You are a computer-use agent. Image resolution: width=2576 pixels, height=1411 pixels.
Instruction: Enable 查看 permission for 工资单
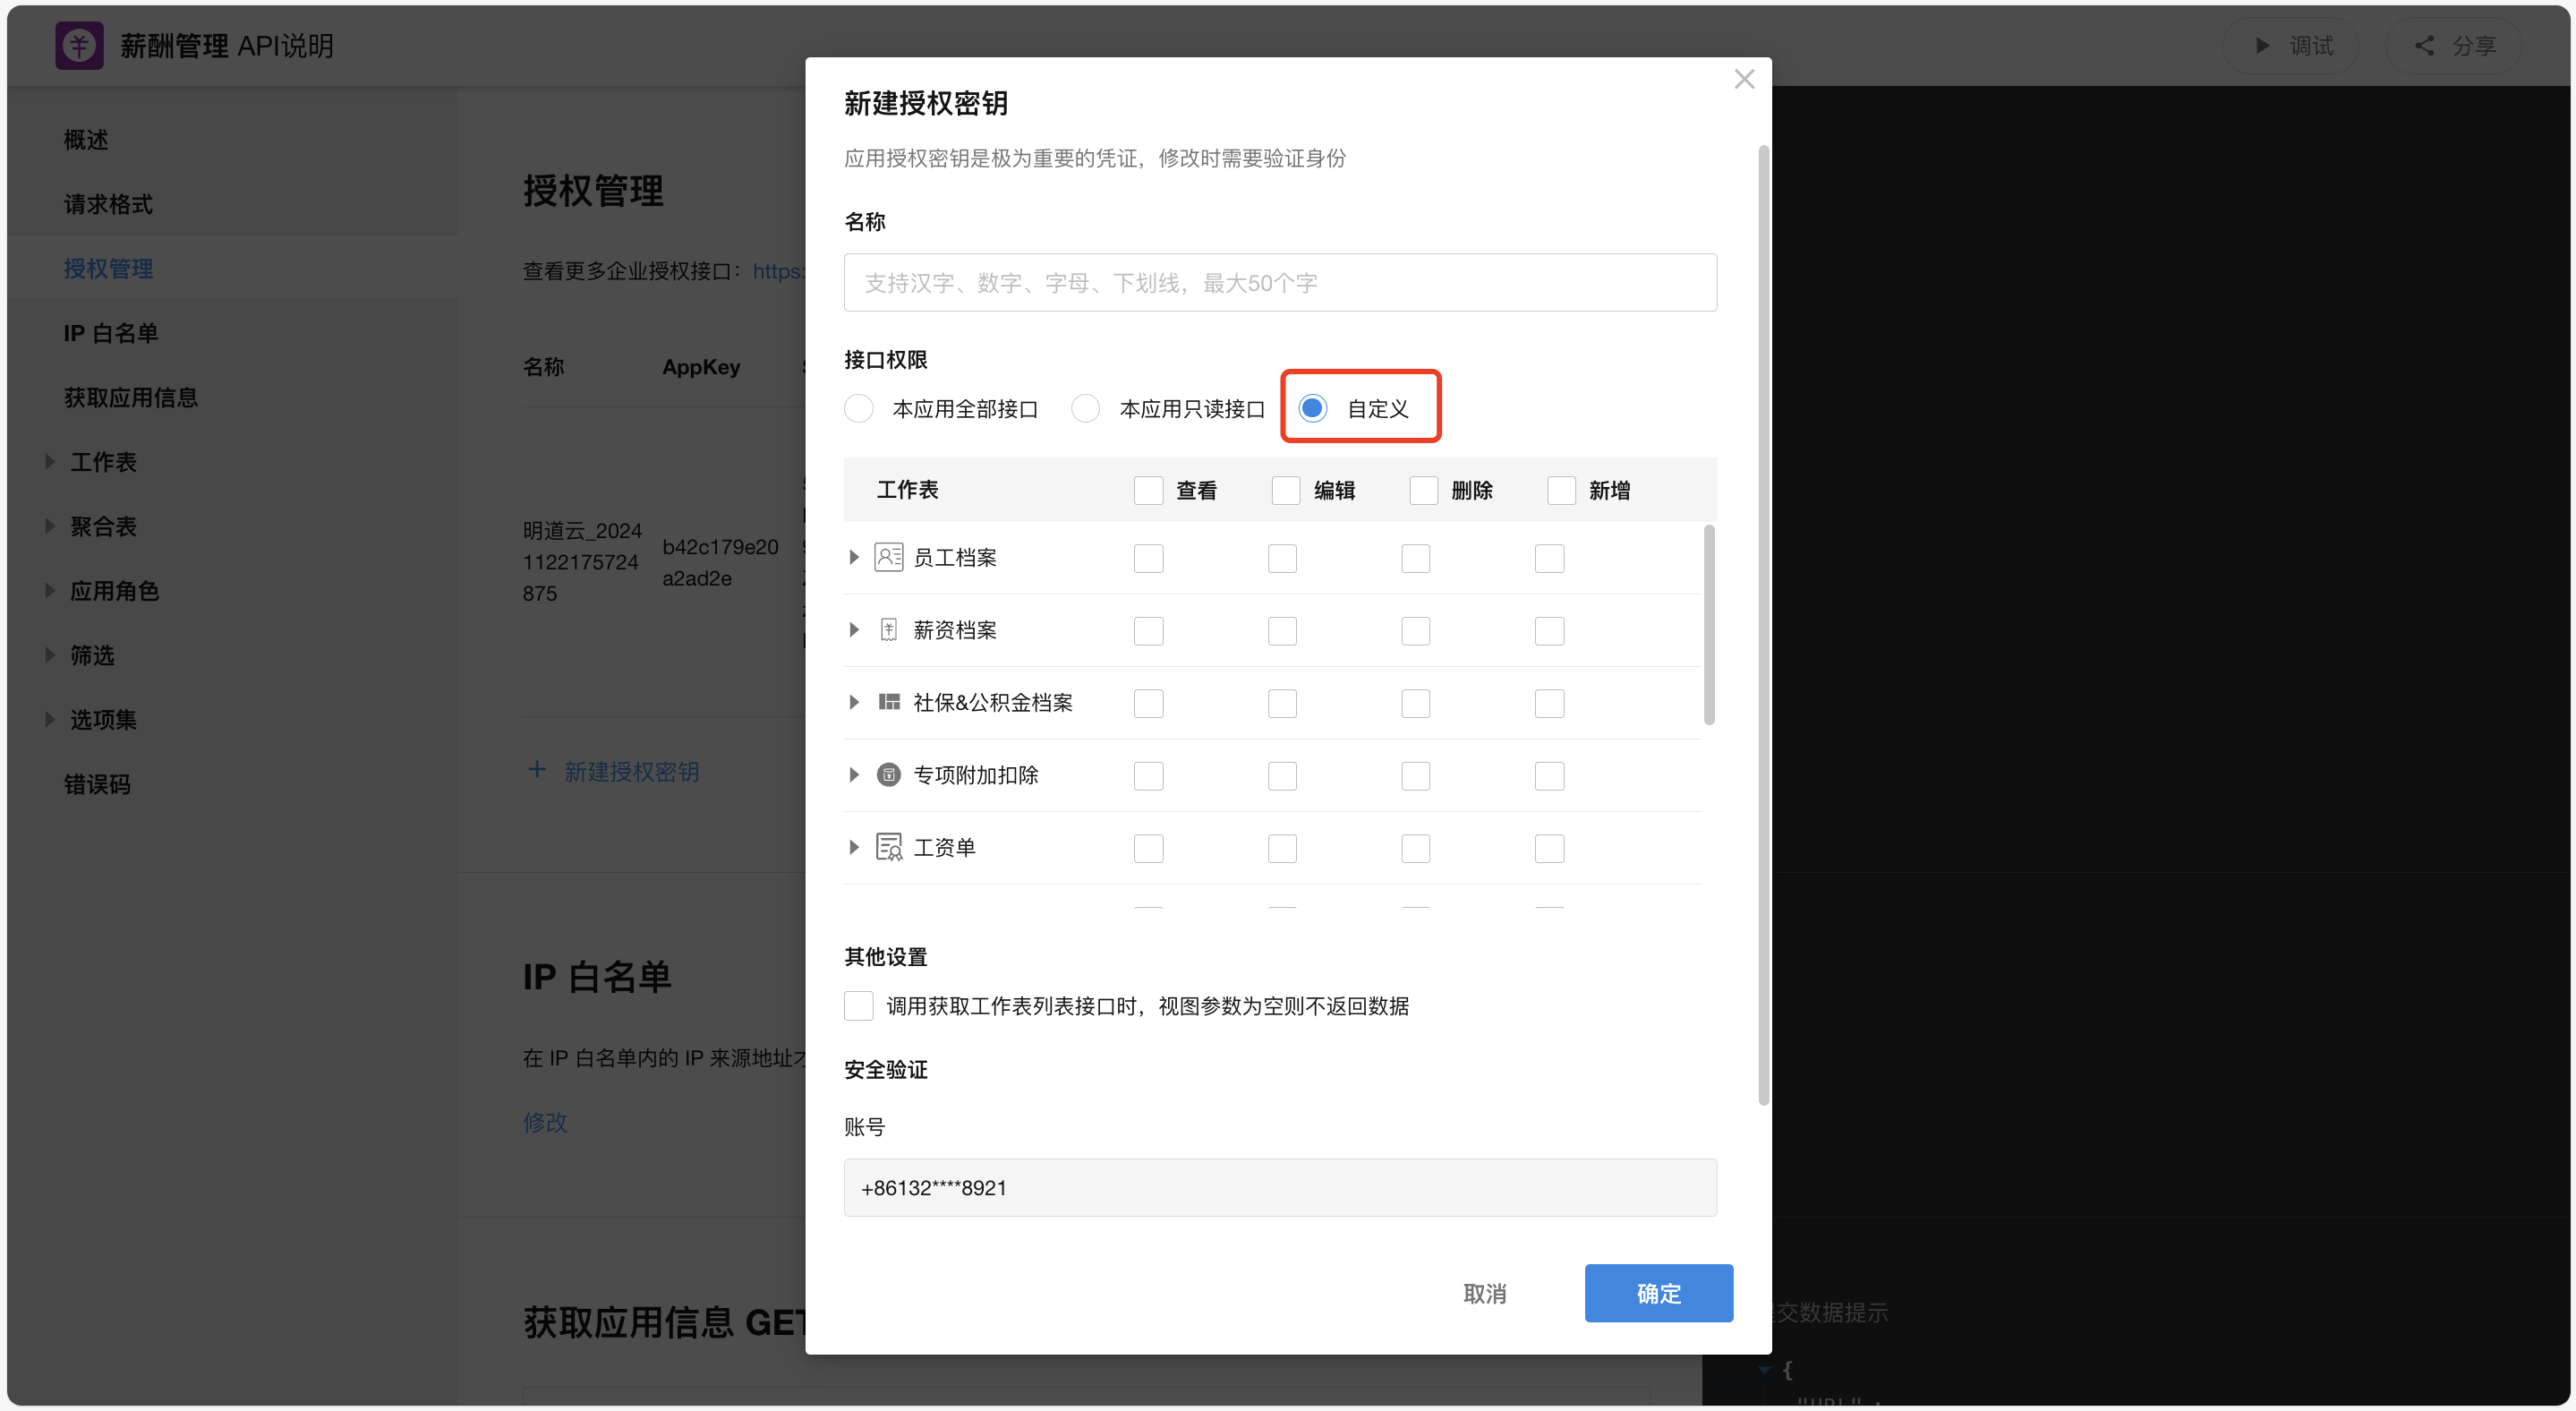pos(1148,848)
